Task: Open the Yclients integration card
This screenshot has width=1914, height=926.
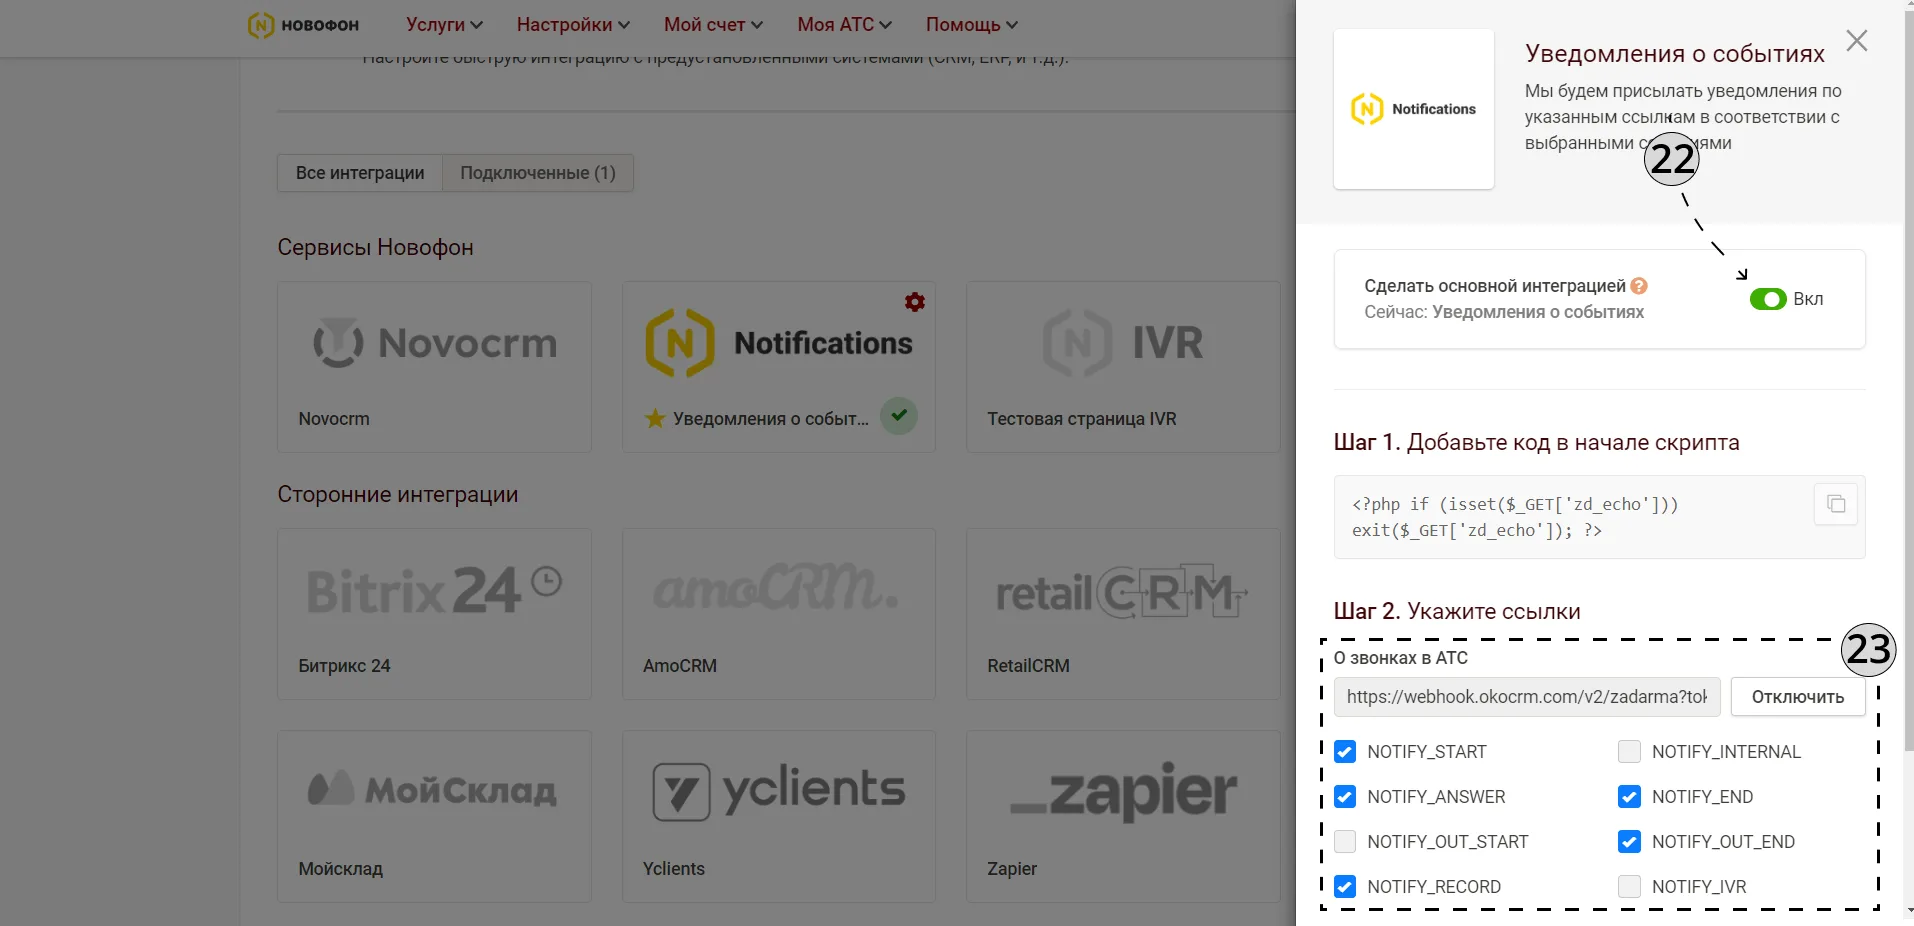Action: pyautogui.click(x=778, y=816)
